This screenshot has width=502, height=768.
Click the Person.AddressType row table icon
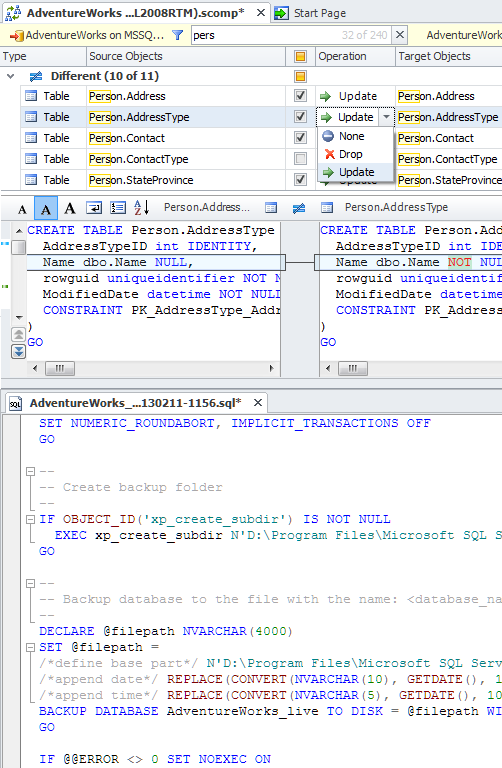(x=31, y=117)
